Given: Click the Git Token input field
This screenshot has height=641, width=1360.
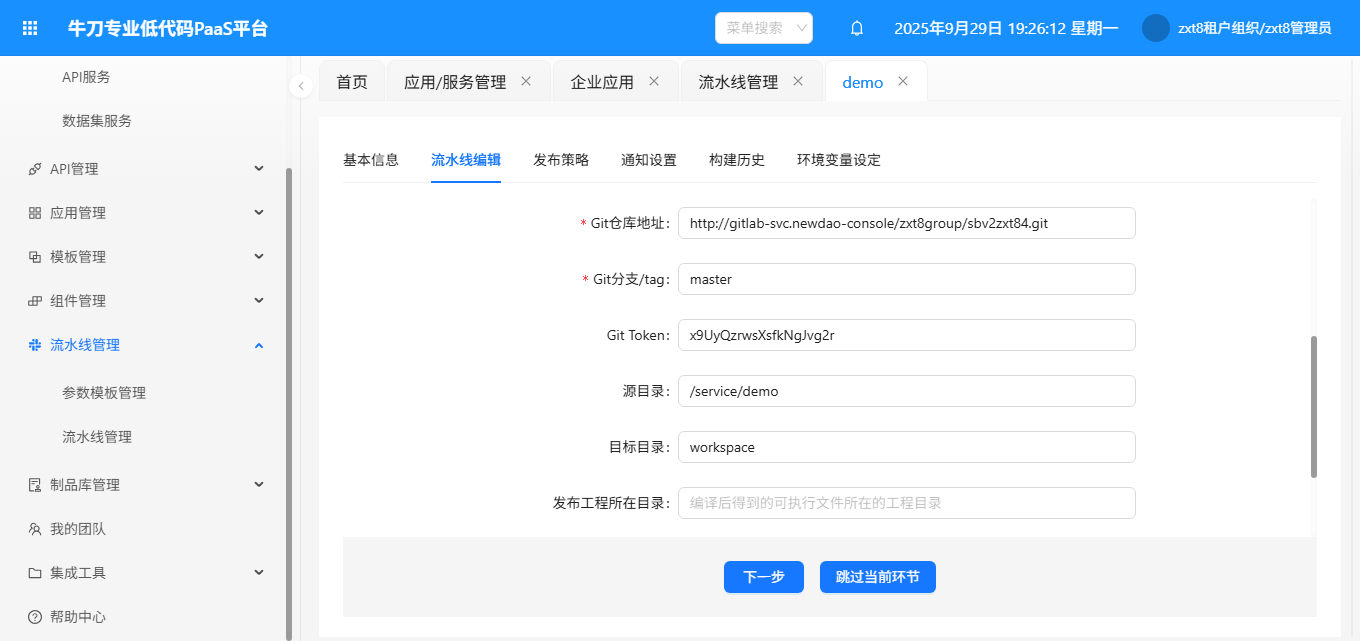Looking at the screenshot, I should tap(906, 335).
